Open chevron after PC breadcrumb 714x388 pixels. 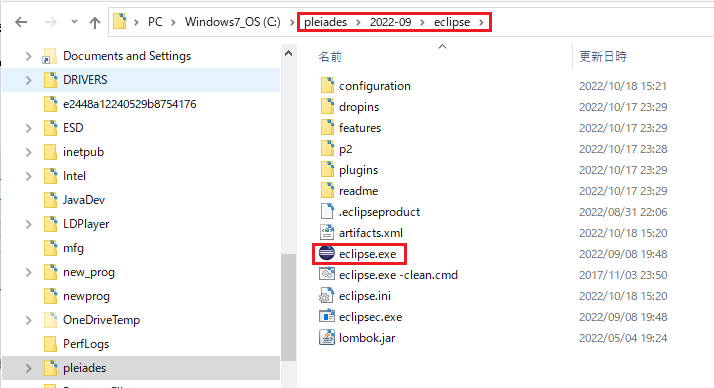[x=173, y=22]
